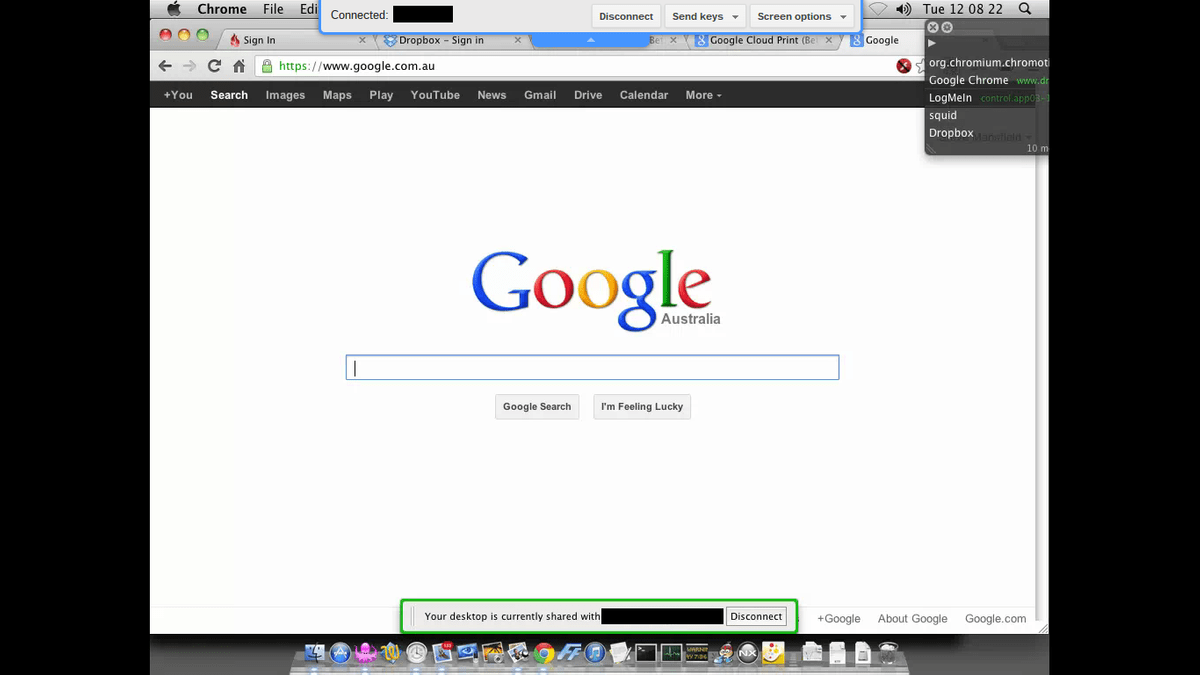Switch to the Google Cloud Print tab

click(762, 40)
